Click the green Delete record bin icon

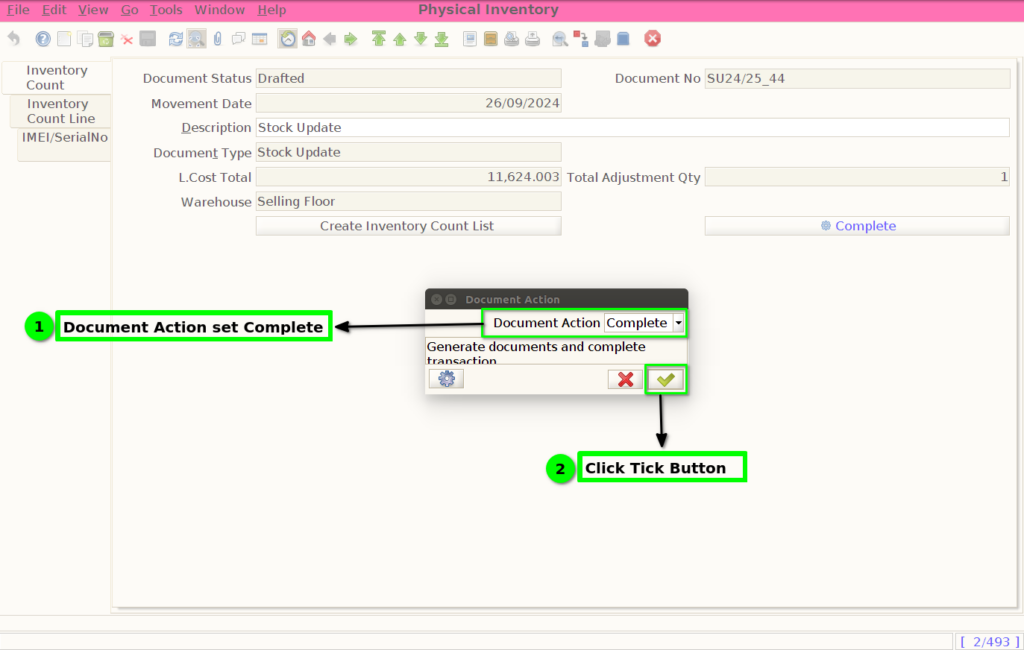pos(106,39)
